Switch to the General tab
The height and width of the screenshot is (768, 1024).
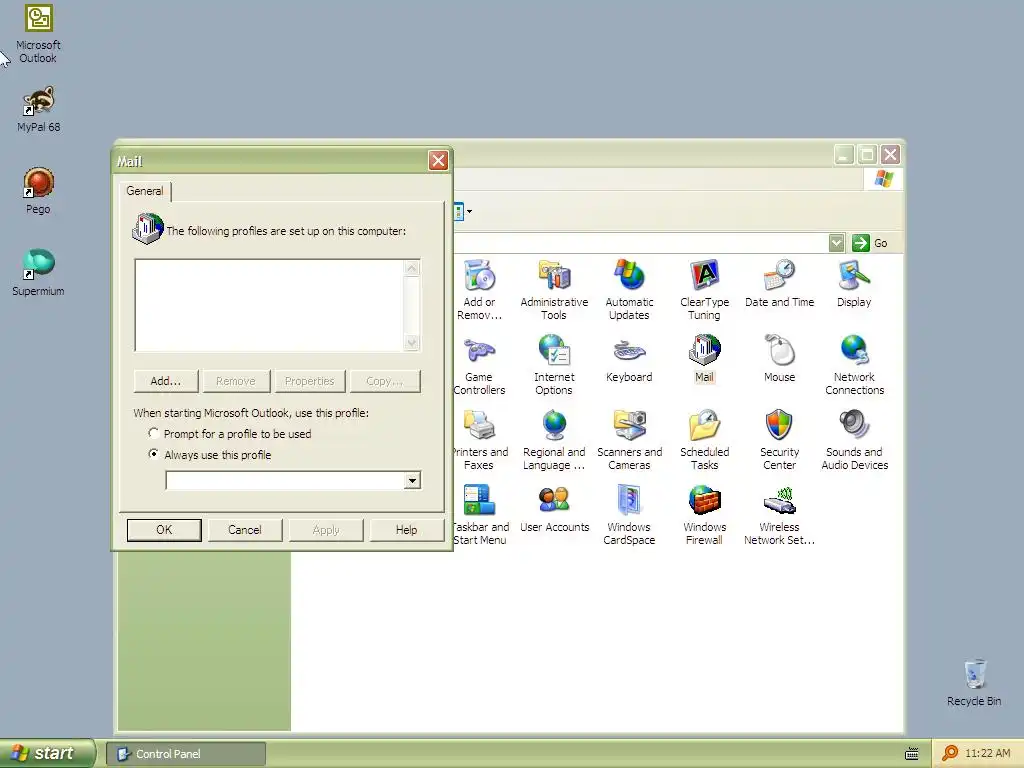coord(145,191)
